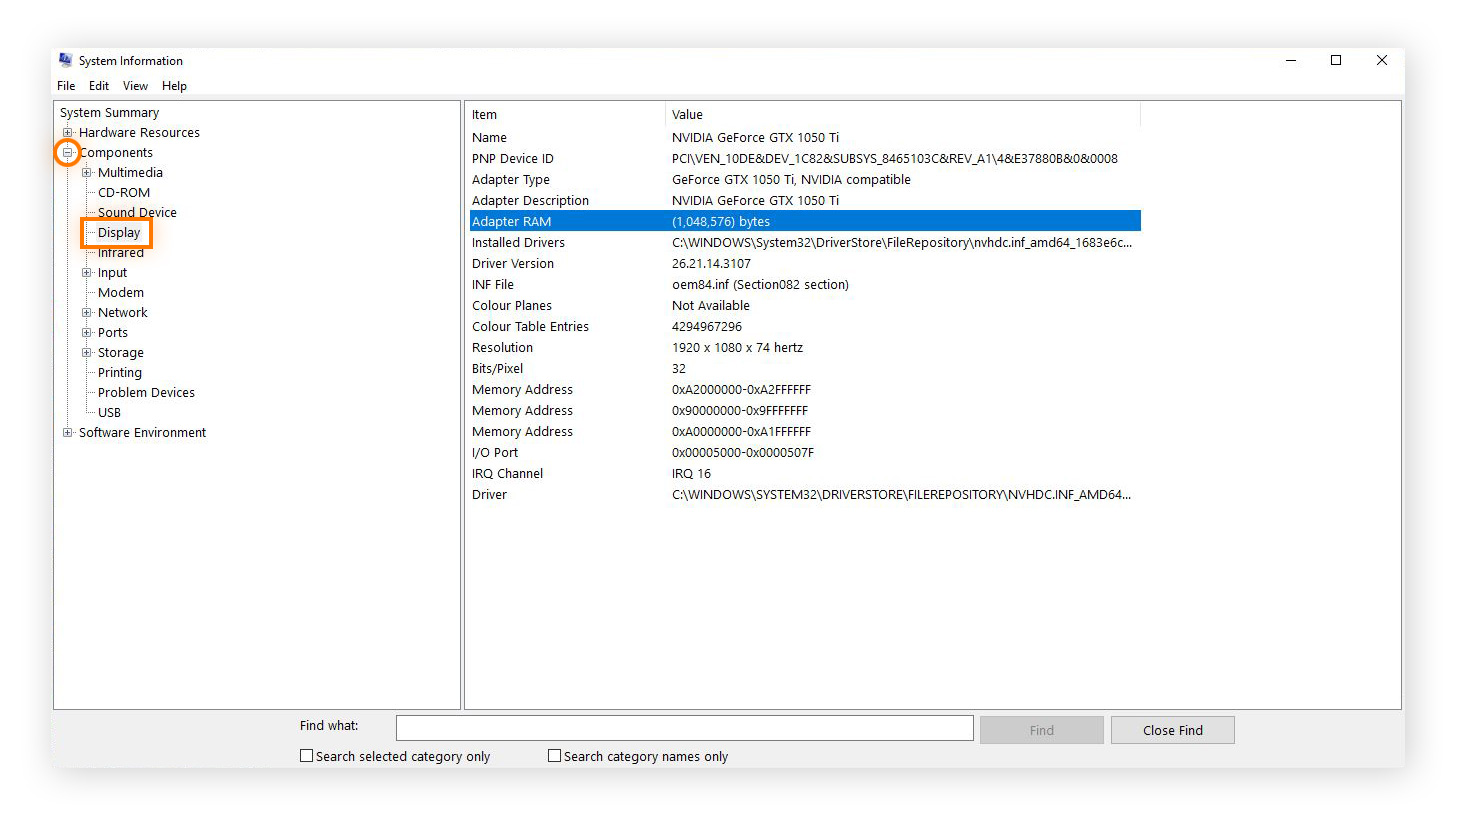Viewport: 1460px width, 823px height.
Task: Select the Components tree item
Action: pos(116,153)
